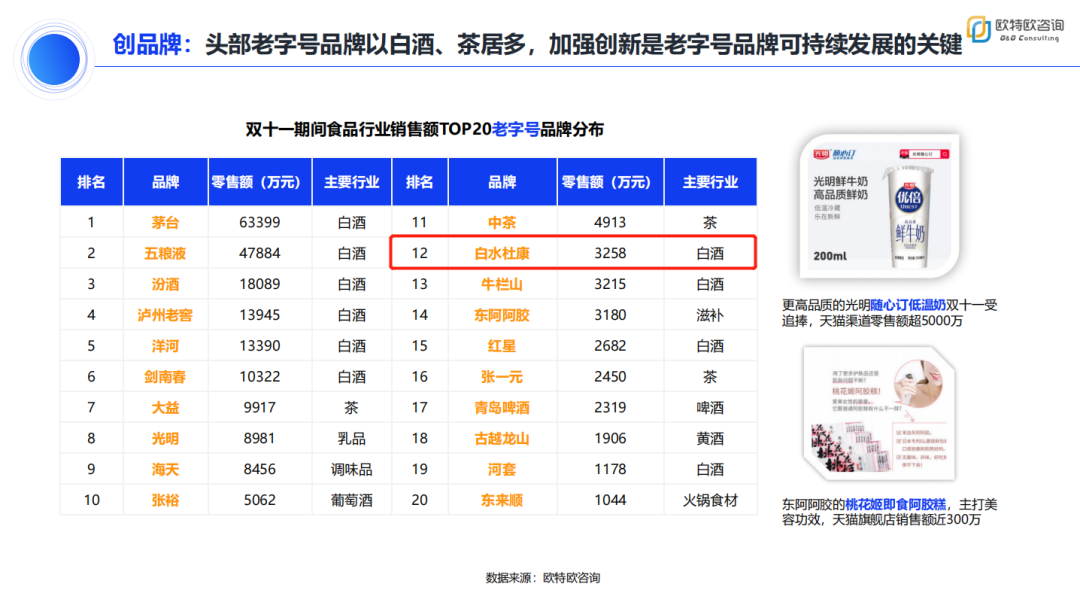Click brand name 河套
This screenshot has width=1080, height=599.
coord(502,470)
